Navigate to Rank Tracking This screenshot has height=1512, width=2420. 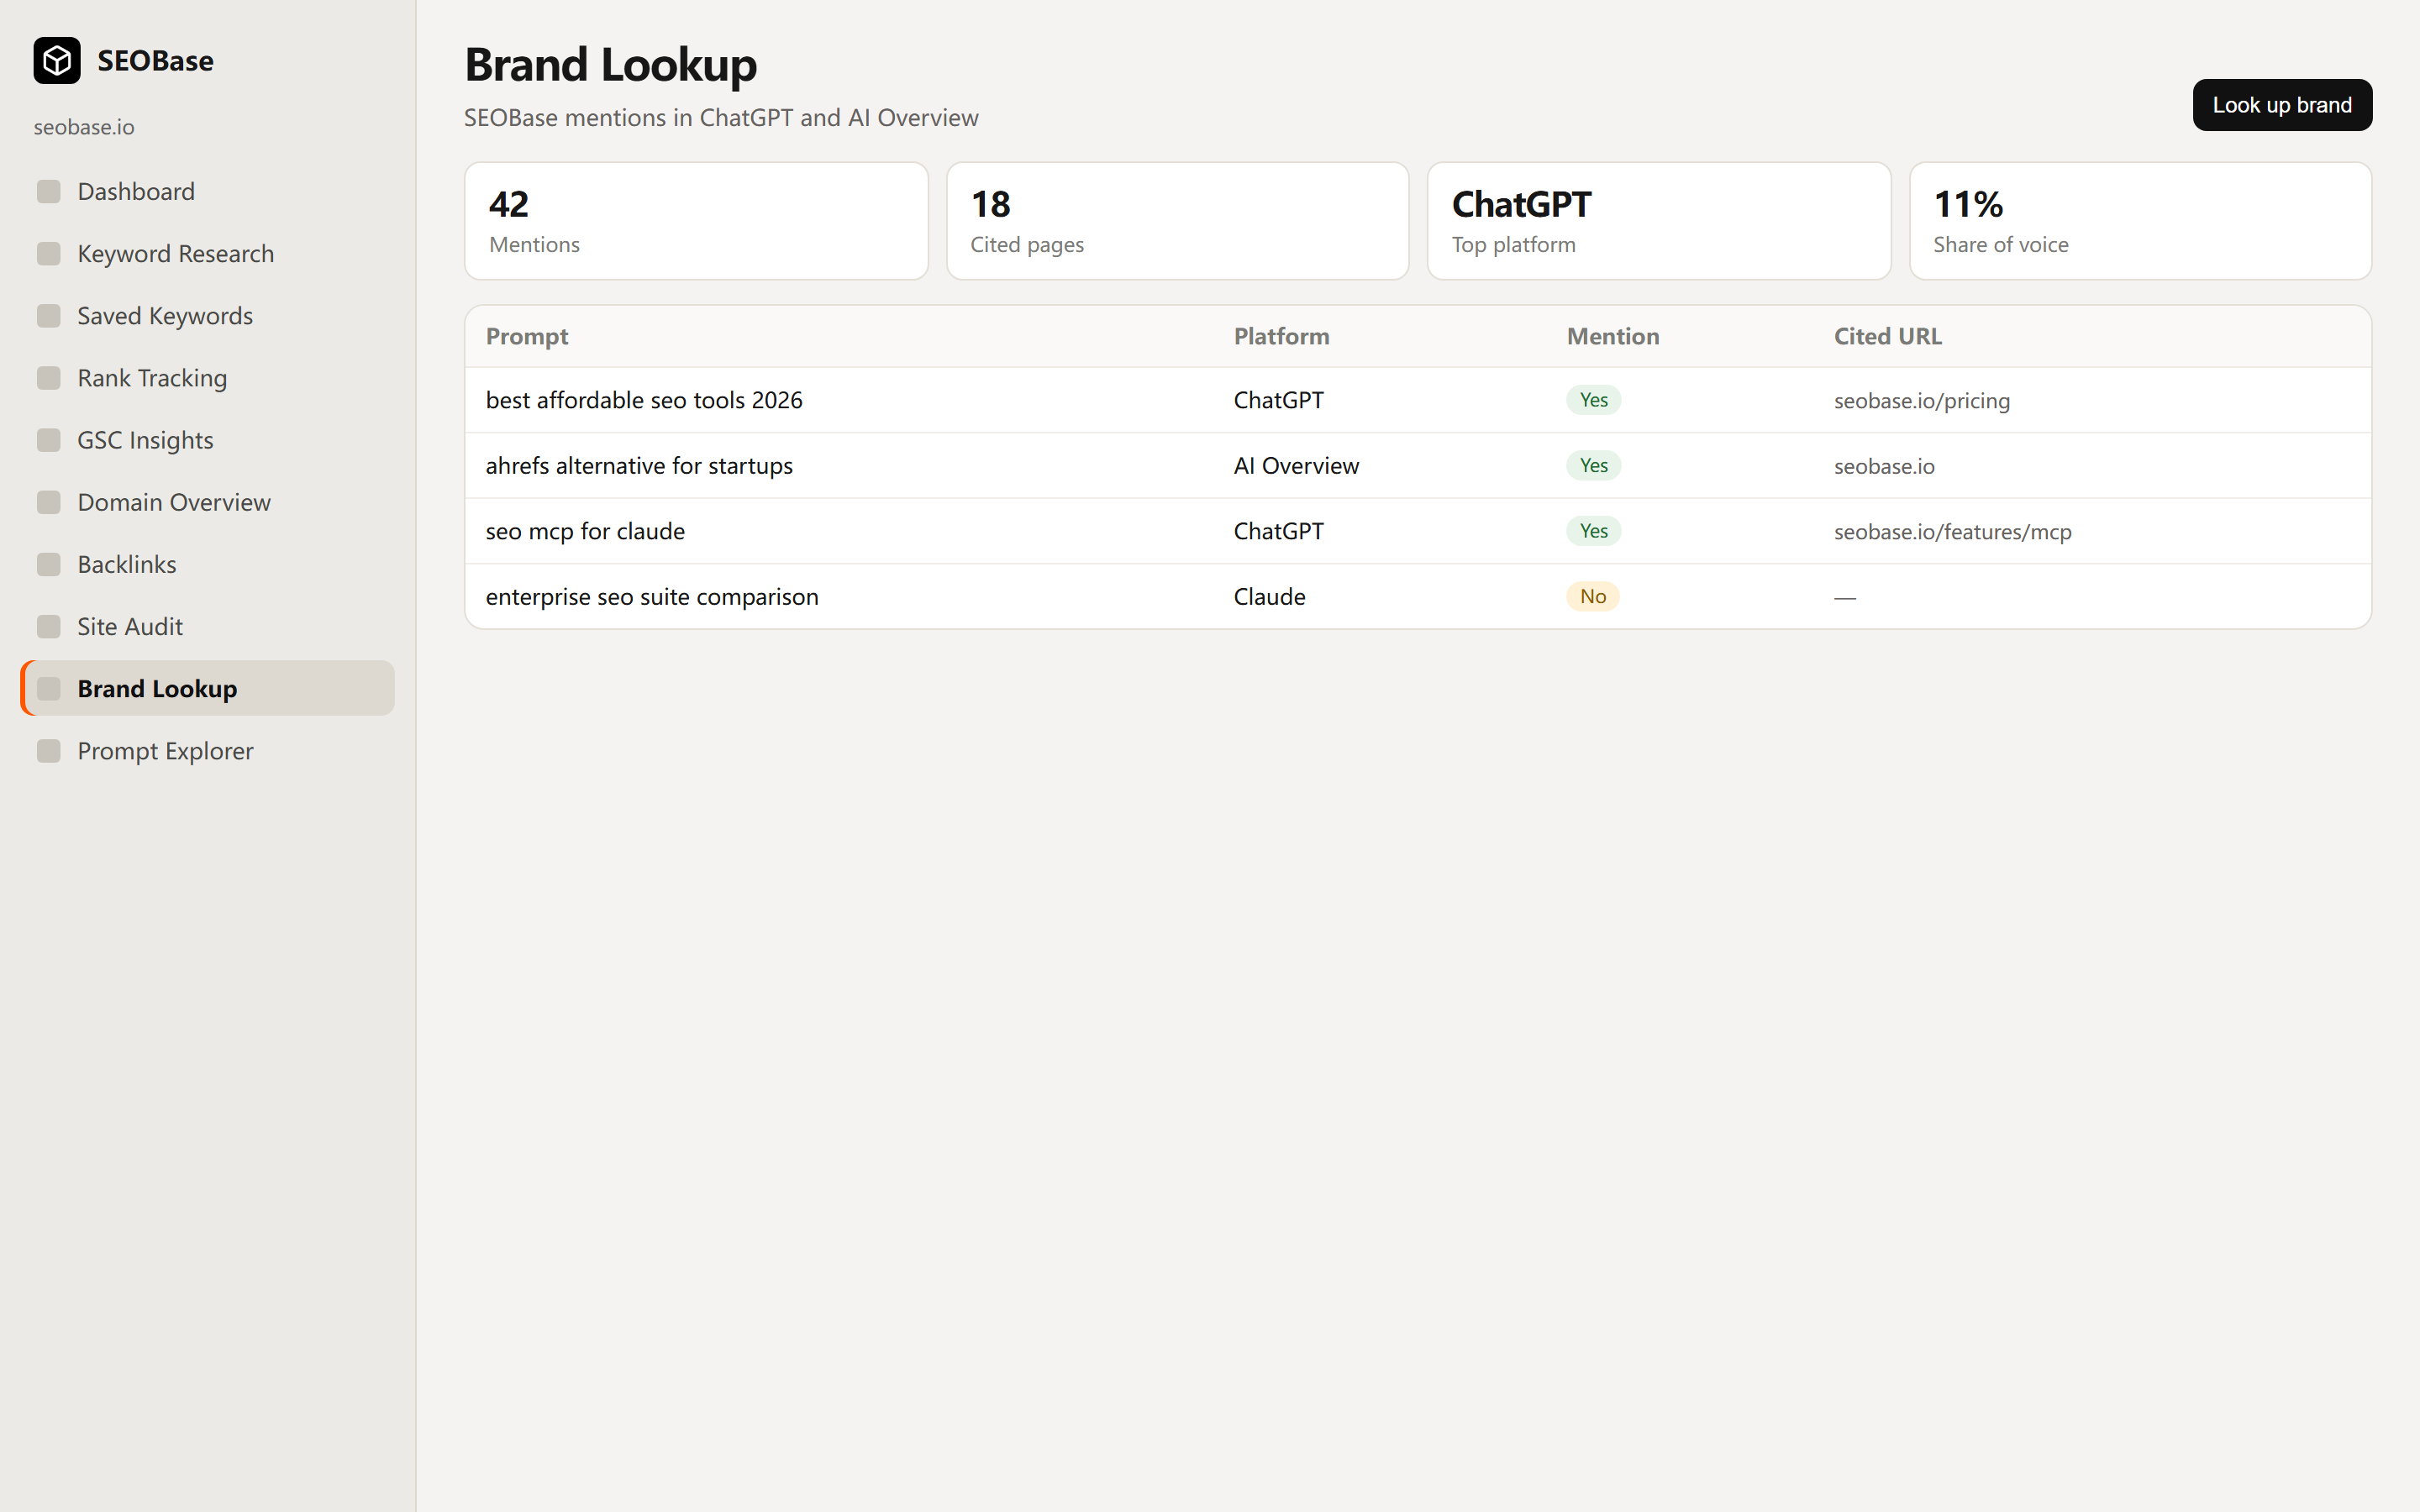tap(208, 378)
